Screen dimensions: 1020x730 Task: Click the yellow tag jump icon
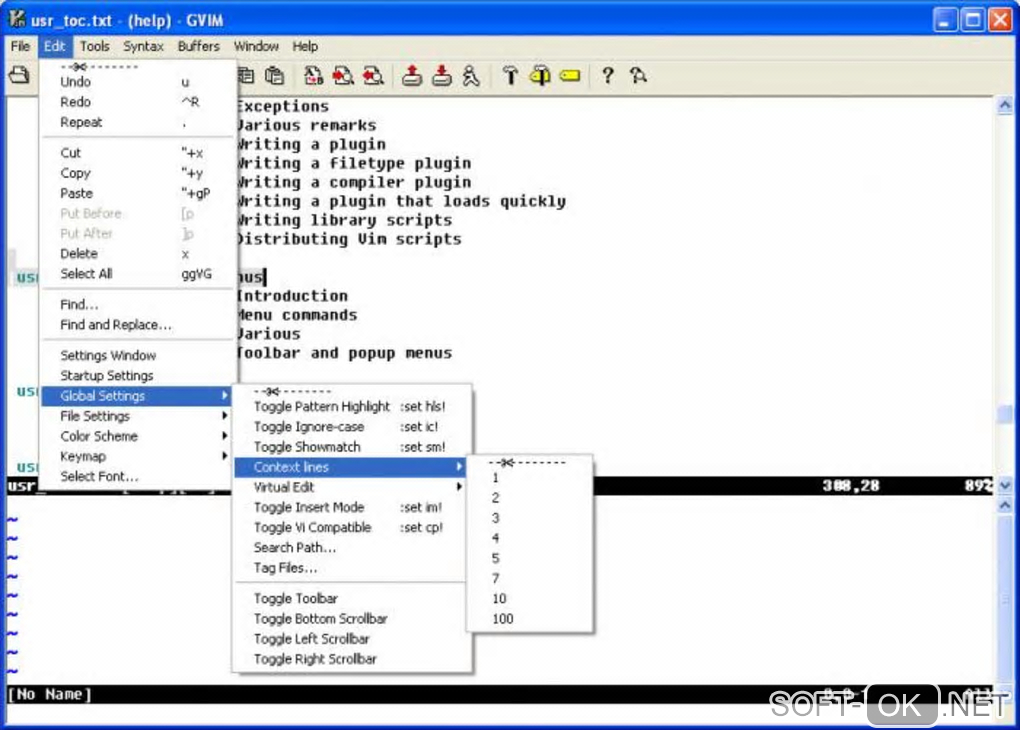[x=570, y=76]
